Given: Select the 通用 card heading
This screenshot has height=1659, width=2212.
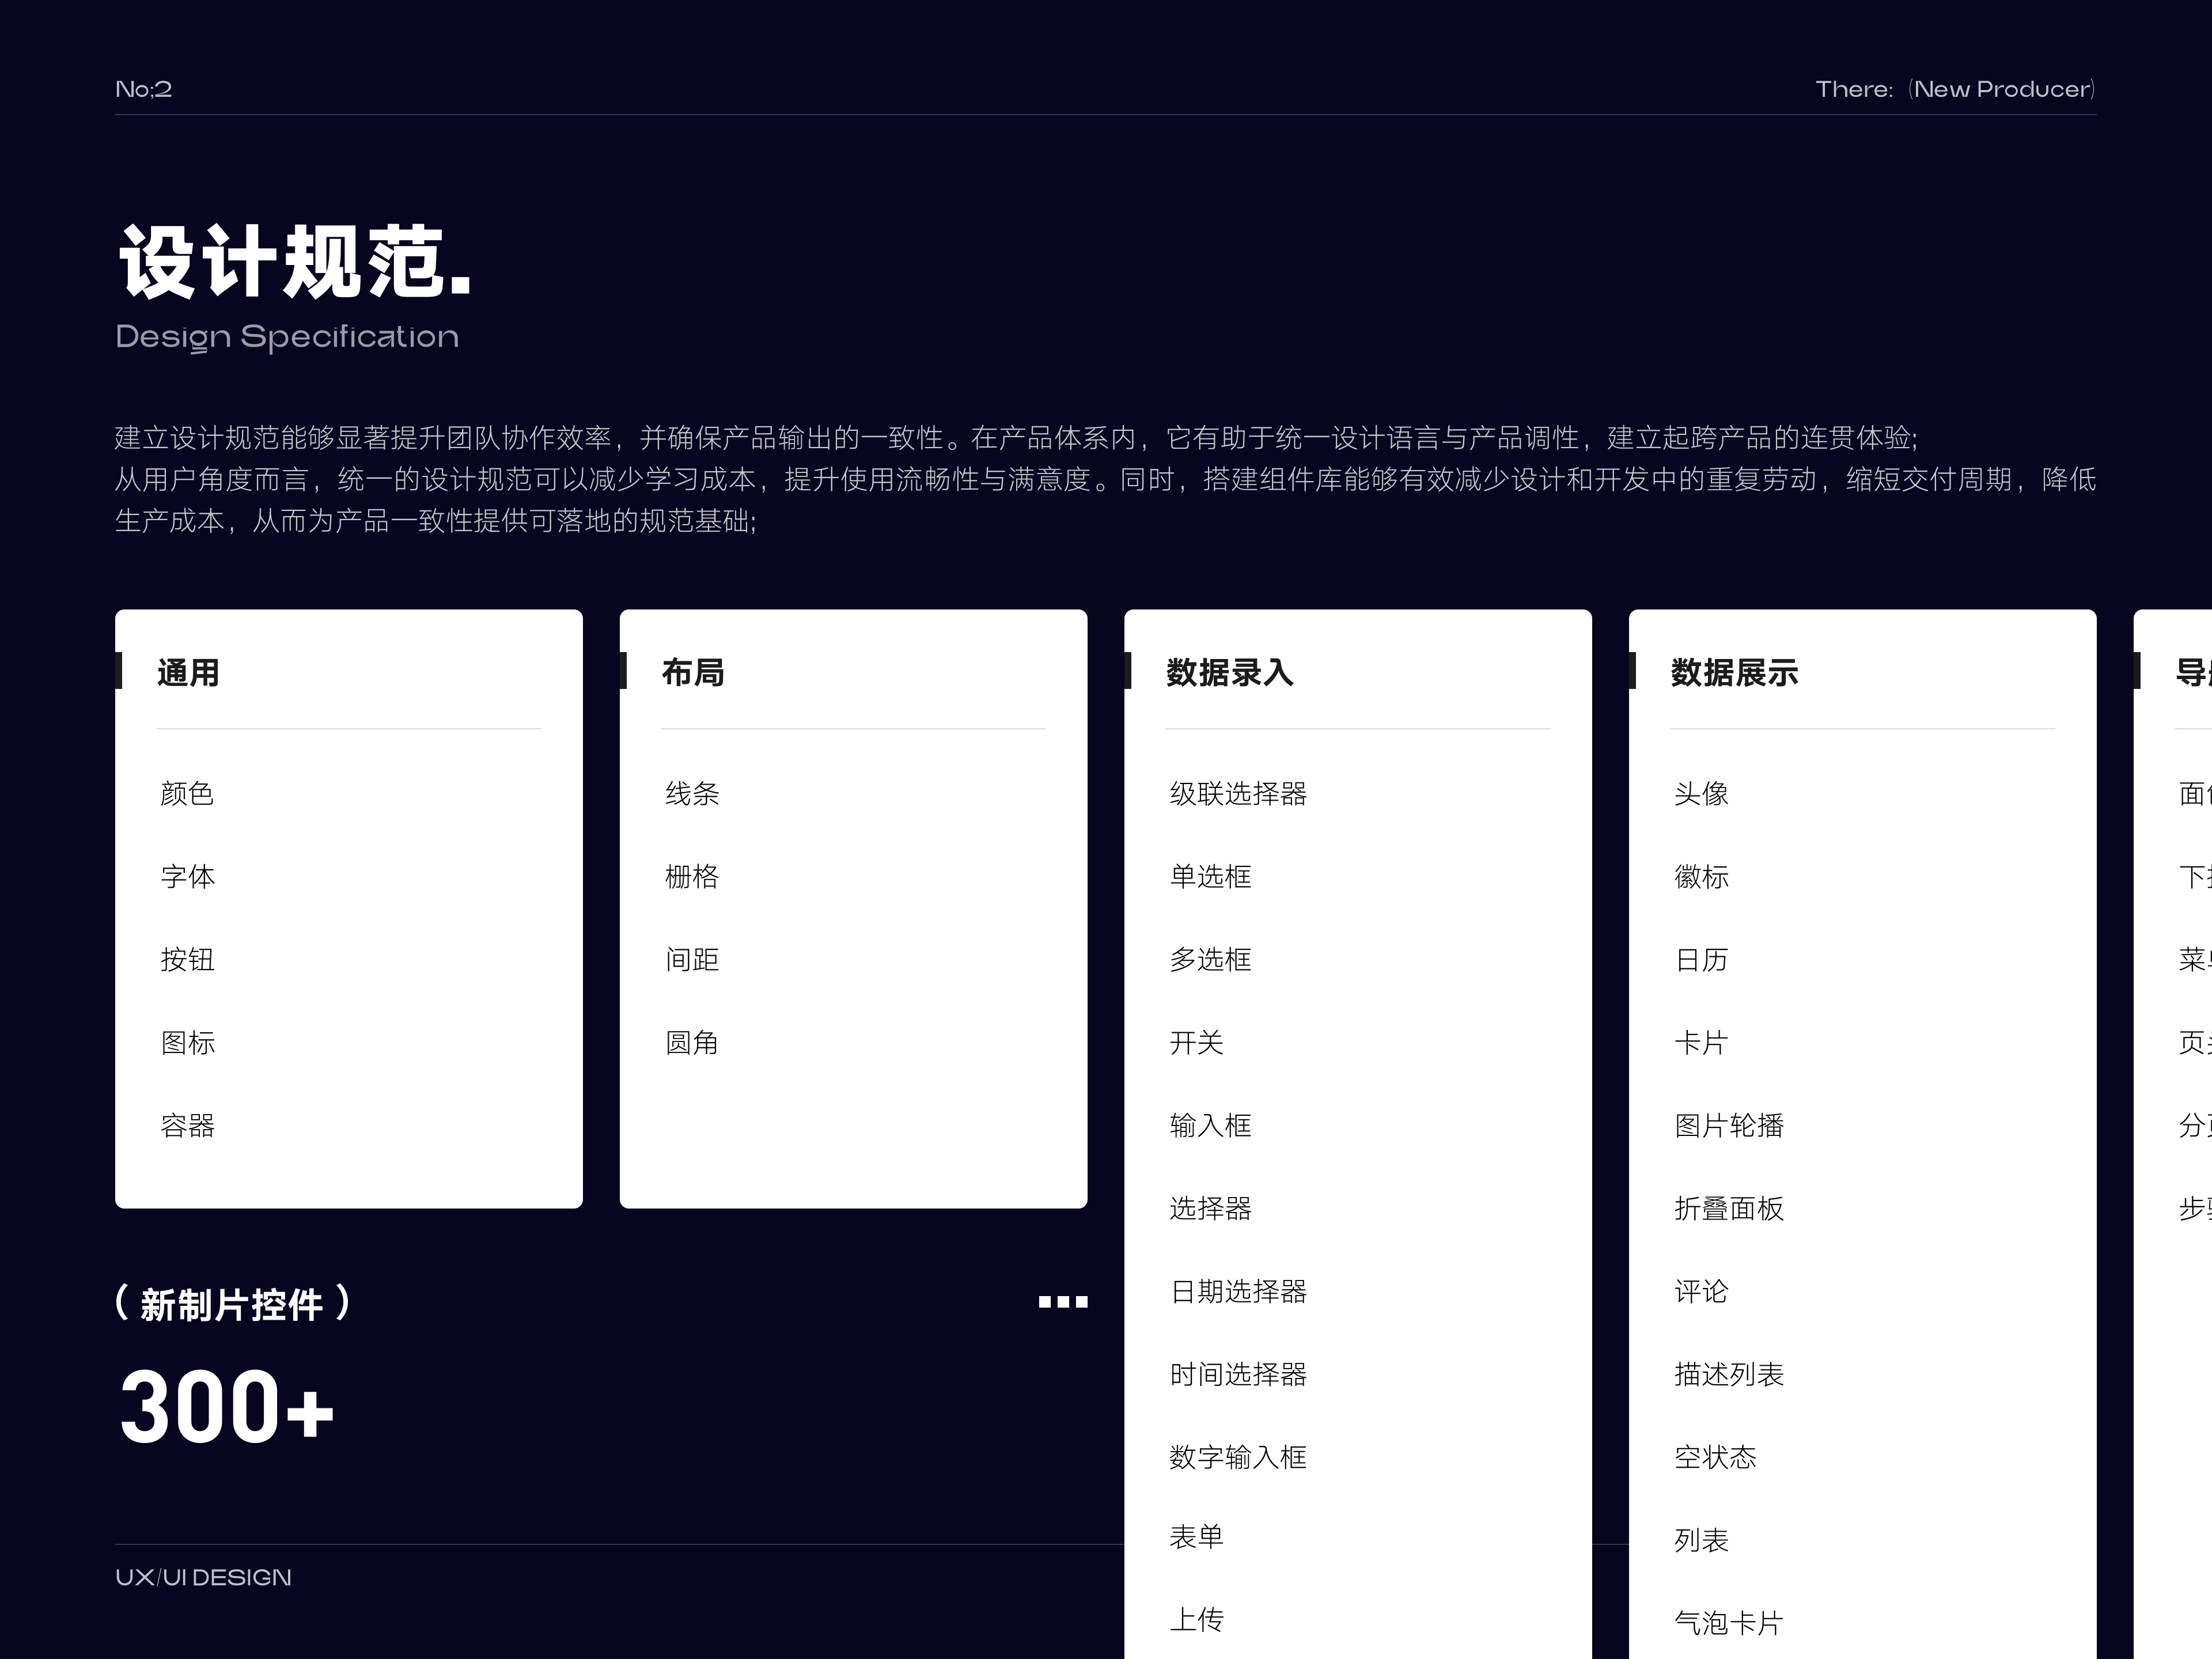Looking at the screenshot, I should tap(188, 672).
